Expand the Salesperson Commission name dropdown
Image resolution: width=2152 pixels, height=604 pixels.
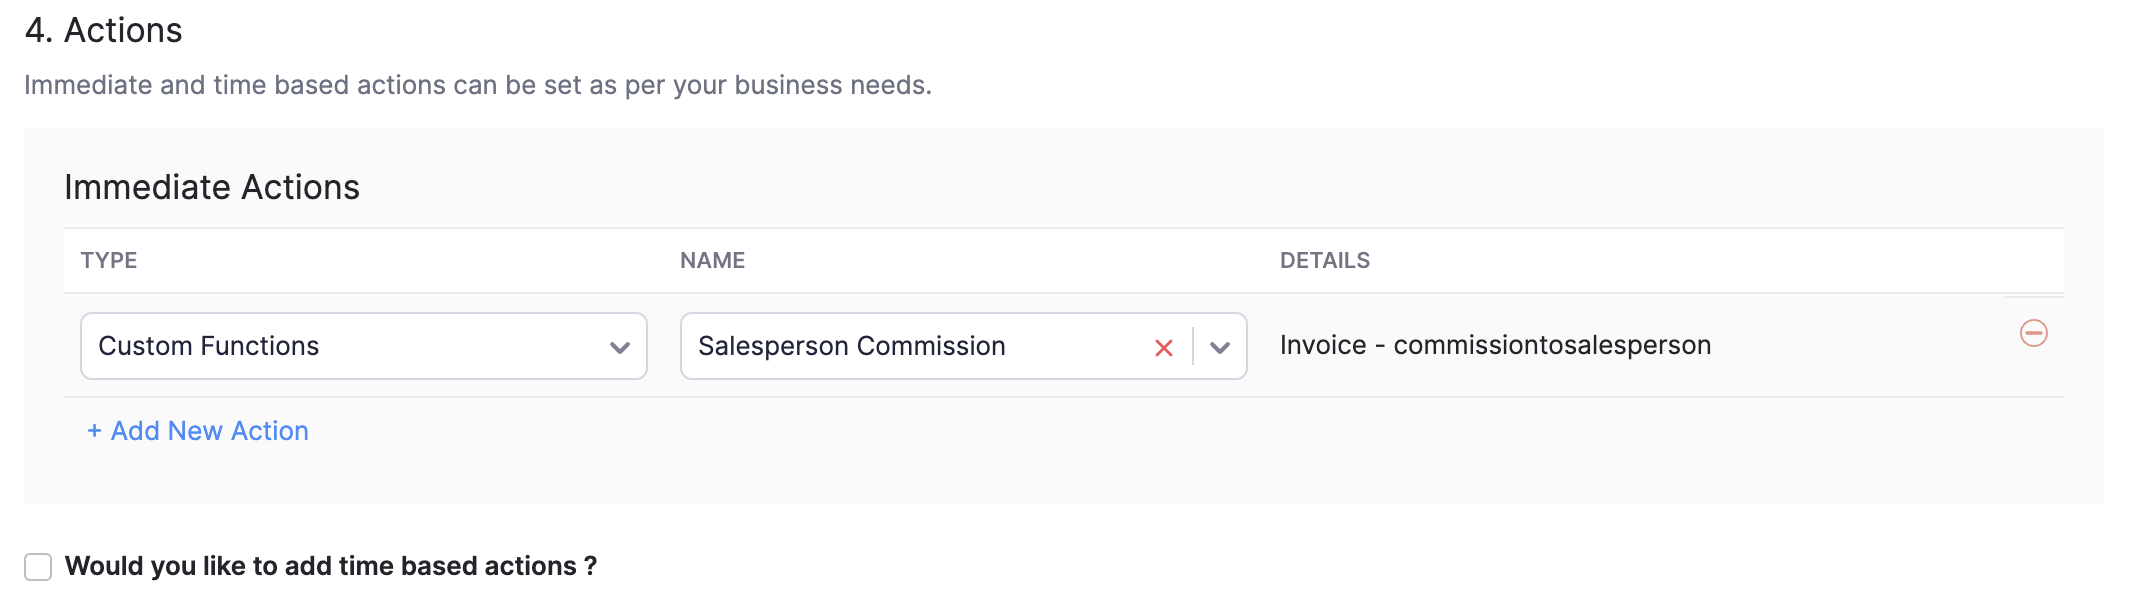(x=1219, y=347)
